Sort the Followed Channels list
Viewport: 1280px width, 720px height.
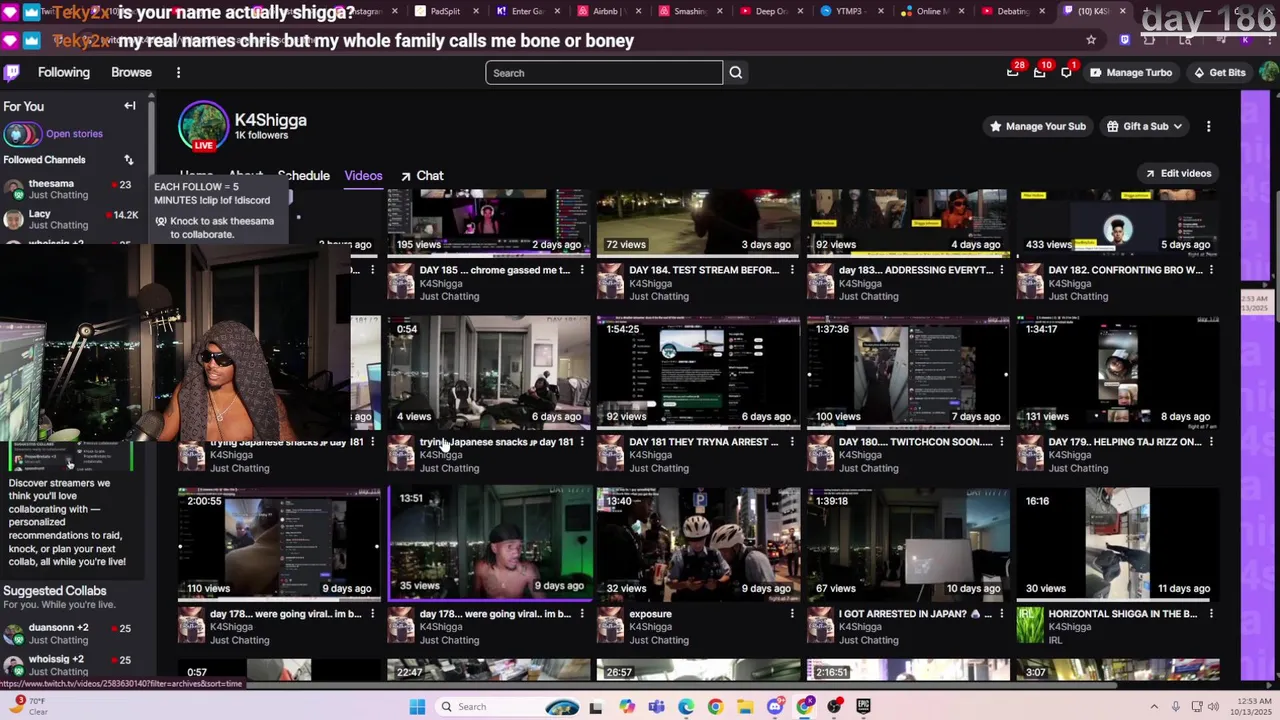pyautogui.click(x=128, y=160)
